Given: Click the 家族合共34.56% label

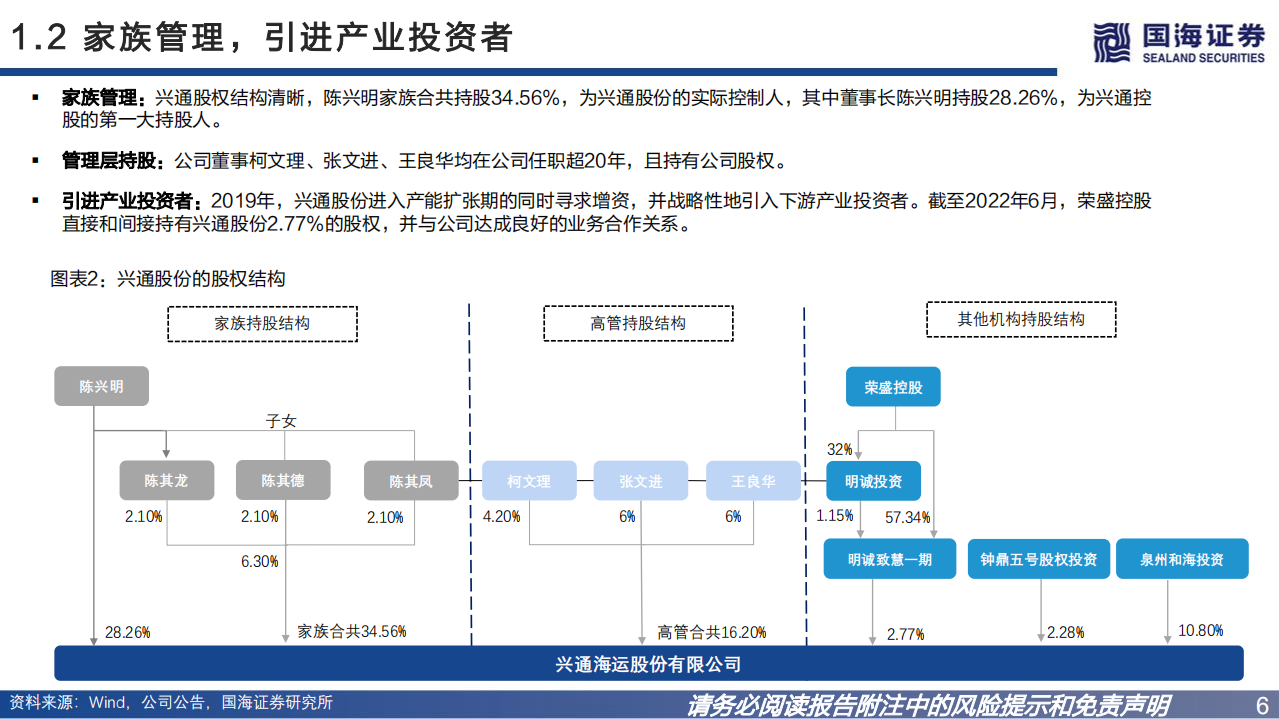Looking at the screenshot, I should [x=352, y=632].
